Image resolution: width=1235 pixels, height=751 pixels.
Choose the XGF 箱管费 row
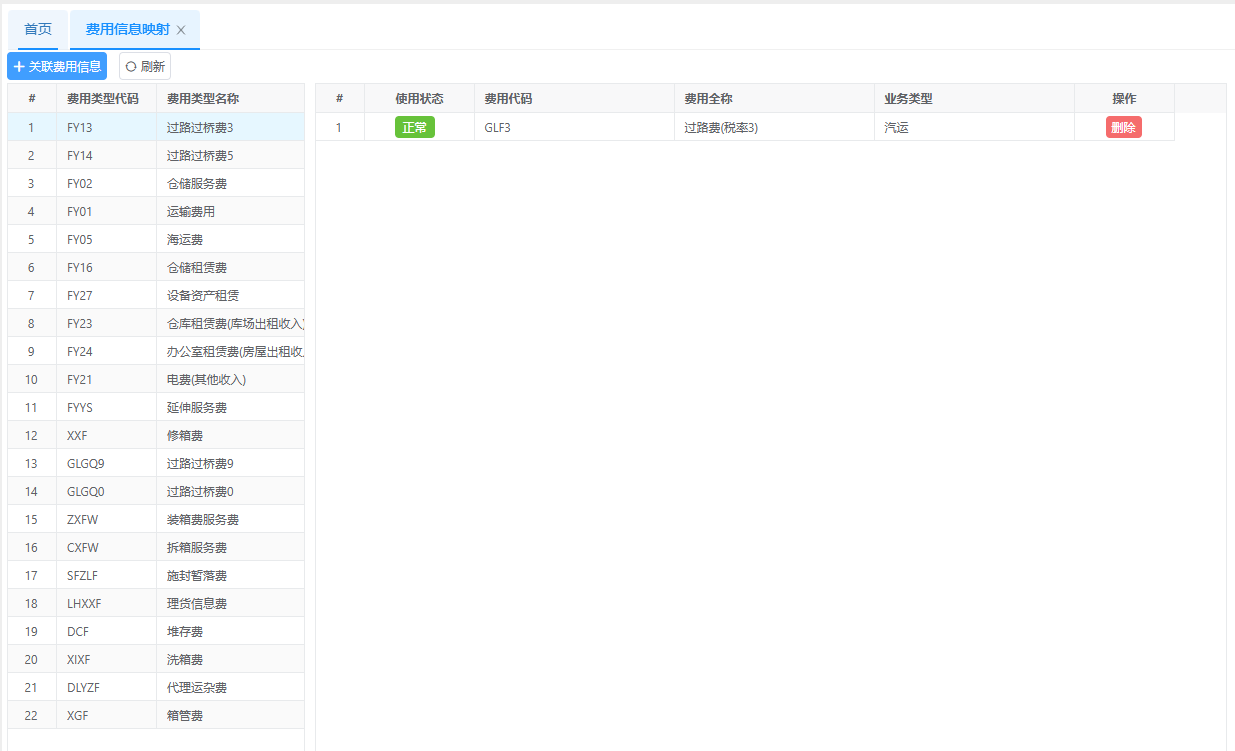[x=184, y=716]
